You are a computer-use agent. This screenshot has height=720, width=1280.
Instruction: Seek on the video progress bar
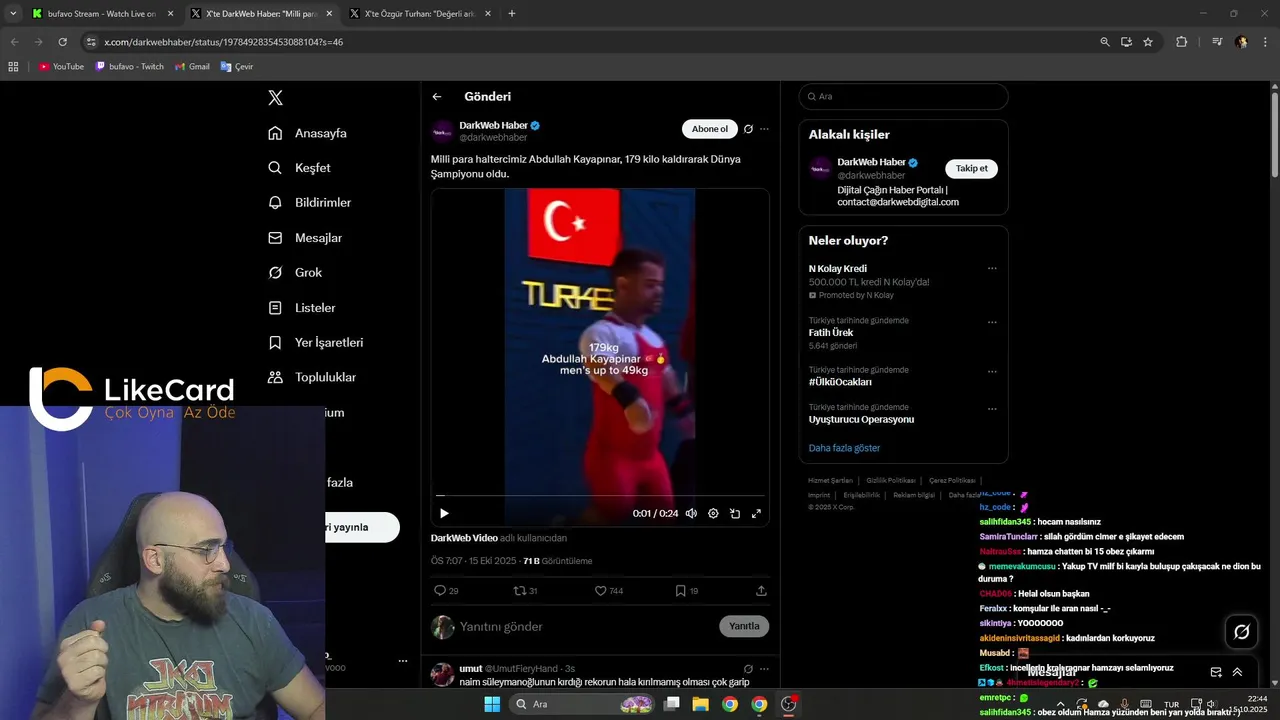coord(600,495)
